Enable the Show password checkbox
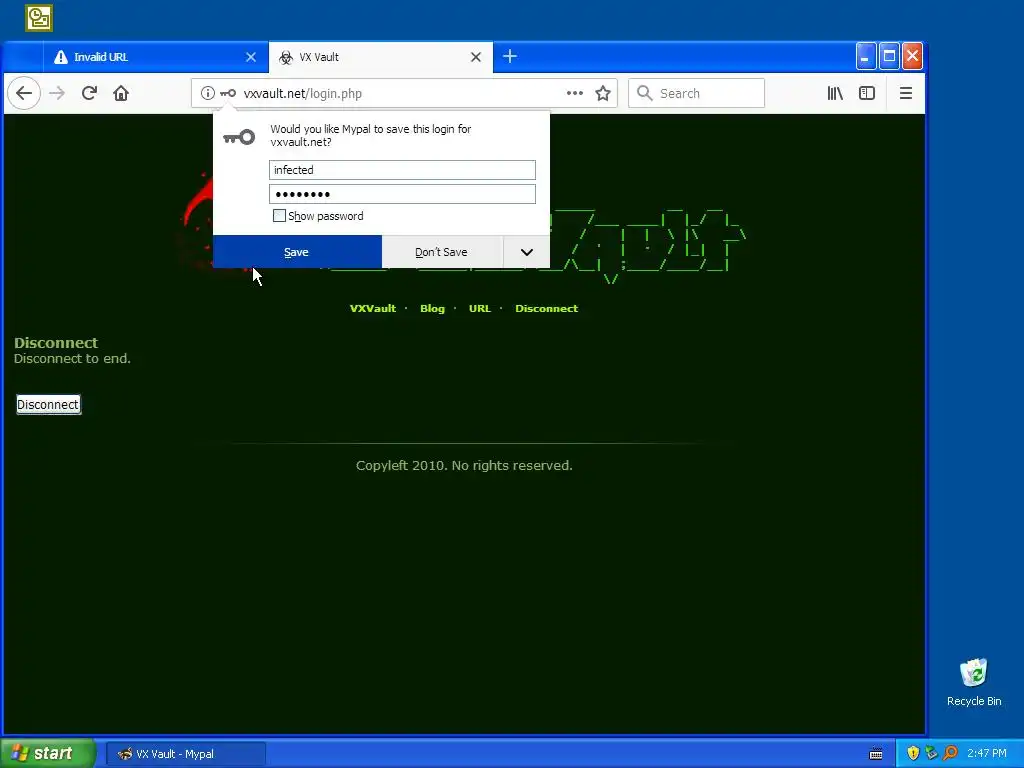The height and width of the screenshot is (768, 1024). click(x=279, y=216)
